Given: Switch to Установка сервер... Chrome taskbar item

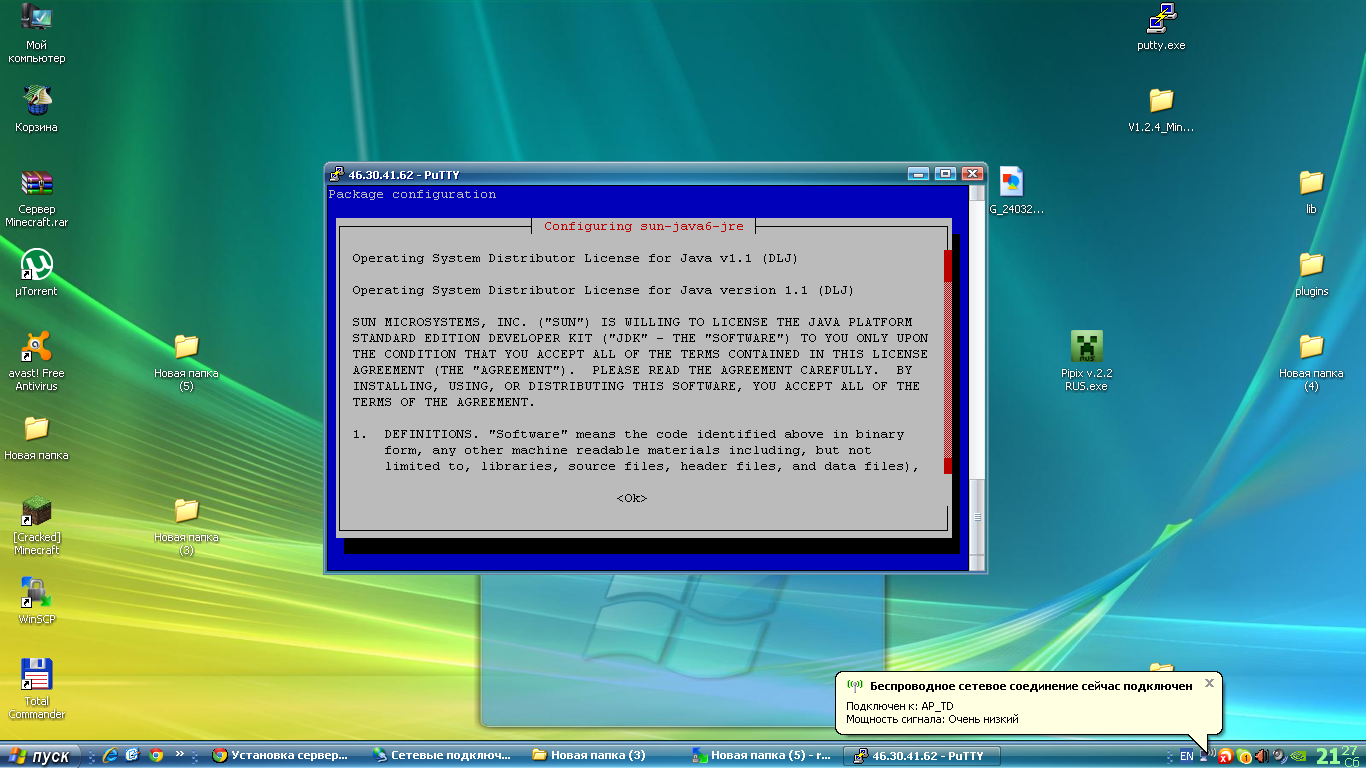Looking at the screenshot, I should (x=282, y=755).
